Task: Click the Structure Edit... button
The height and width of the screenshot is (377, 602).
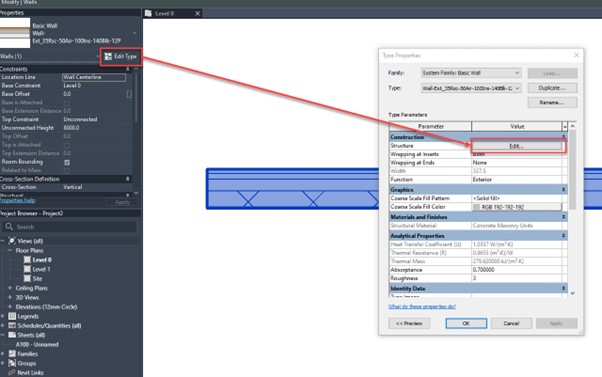Action: [516, 146]
